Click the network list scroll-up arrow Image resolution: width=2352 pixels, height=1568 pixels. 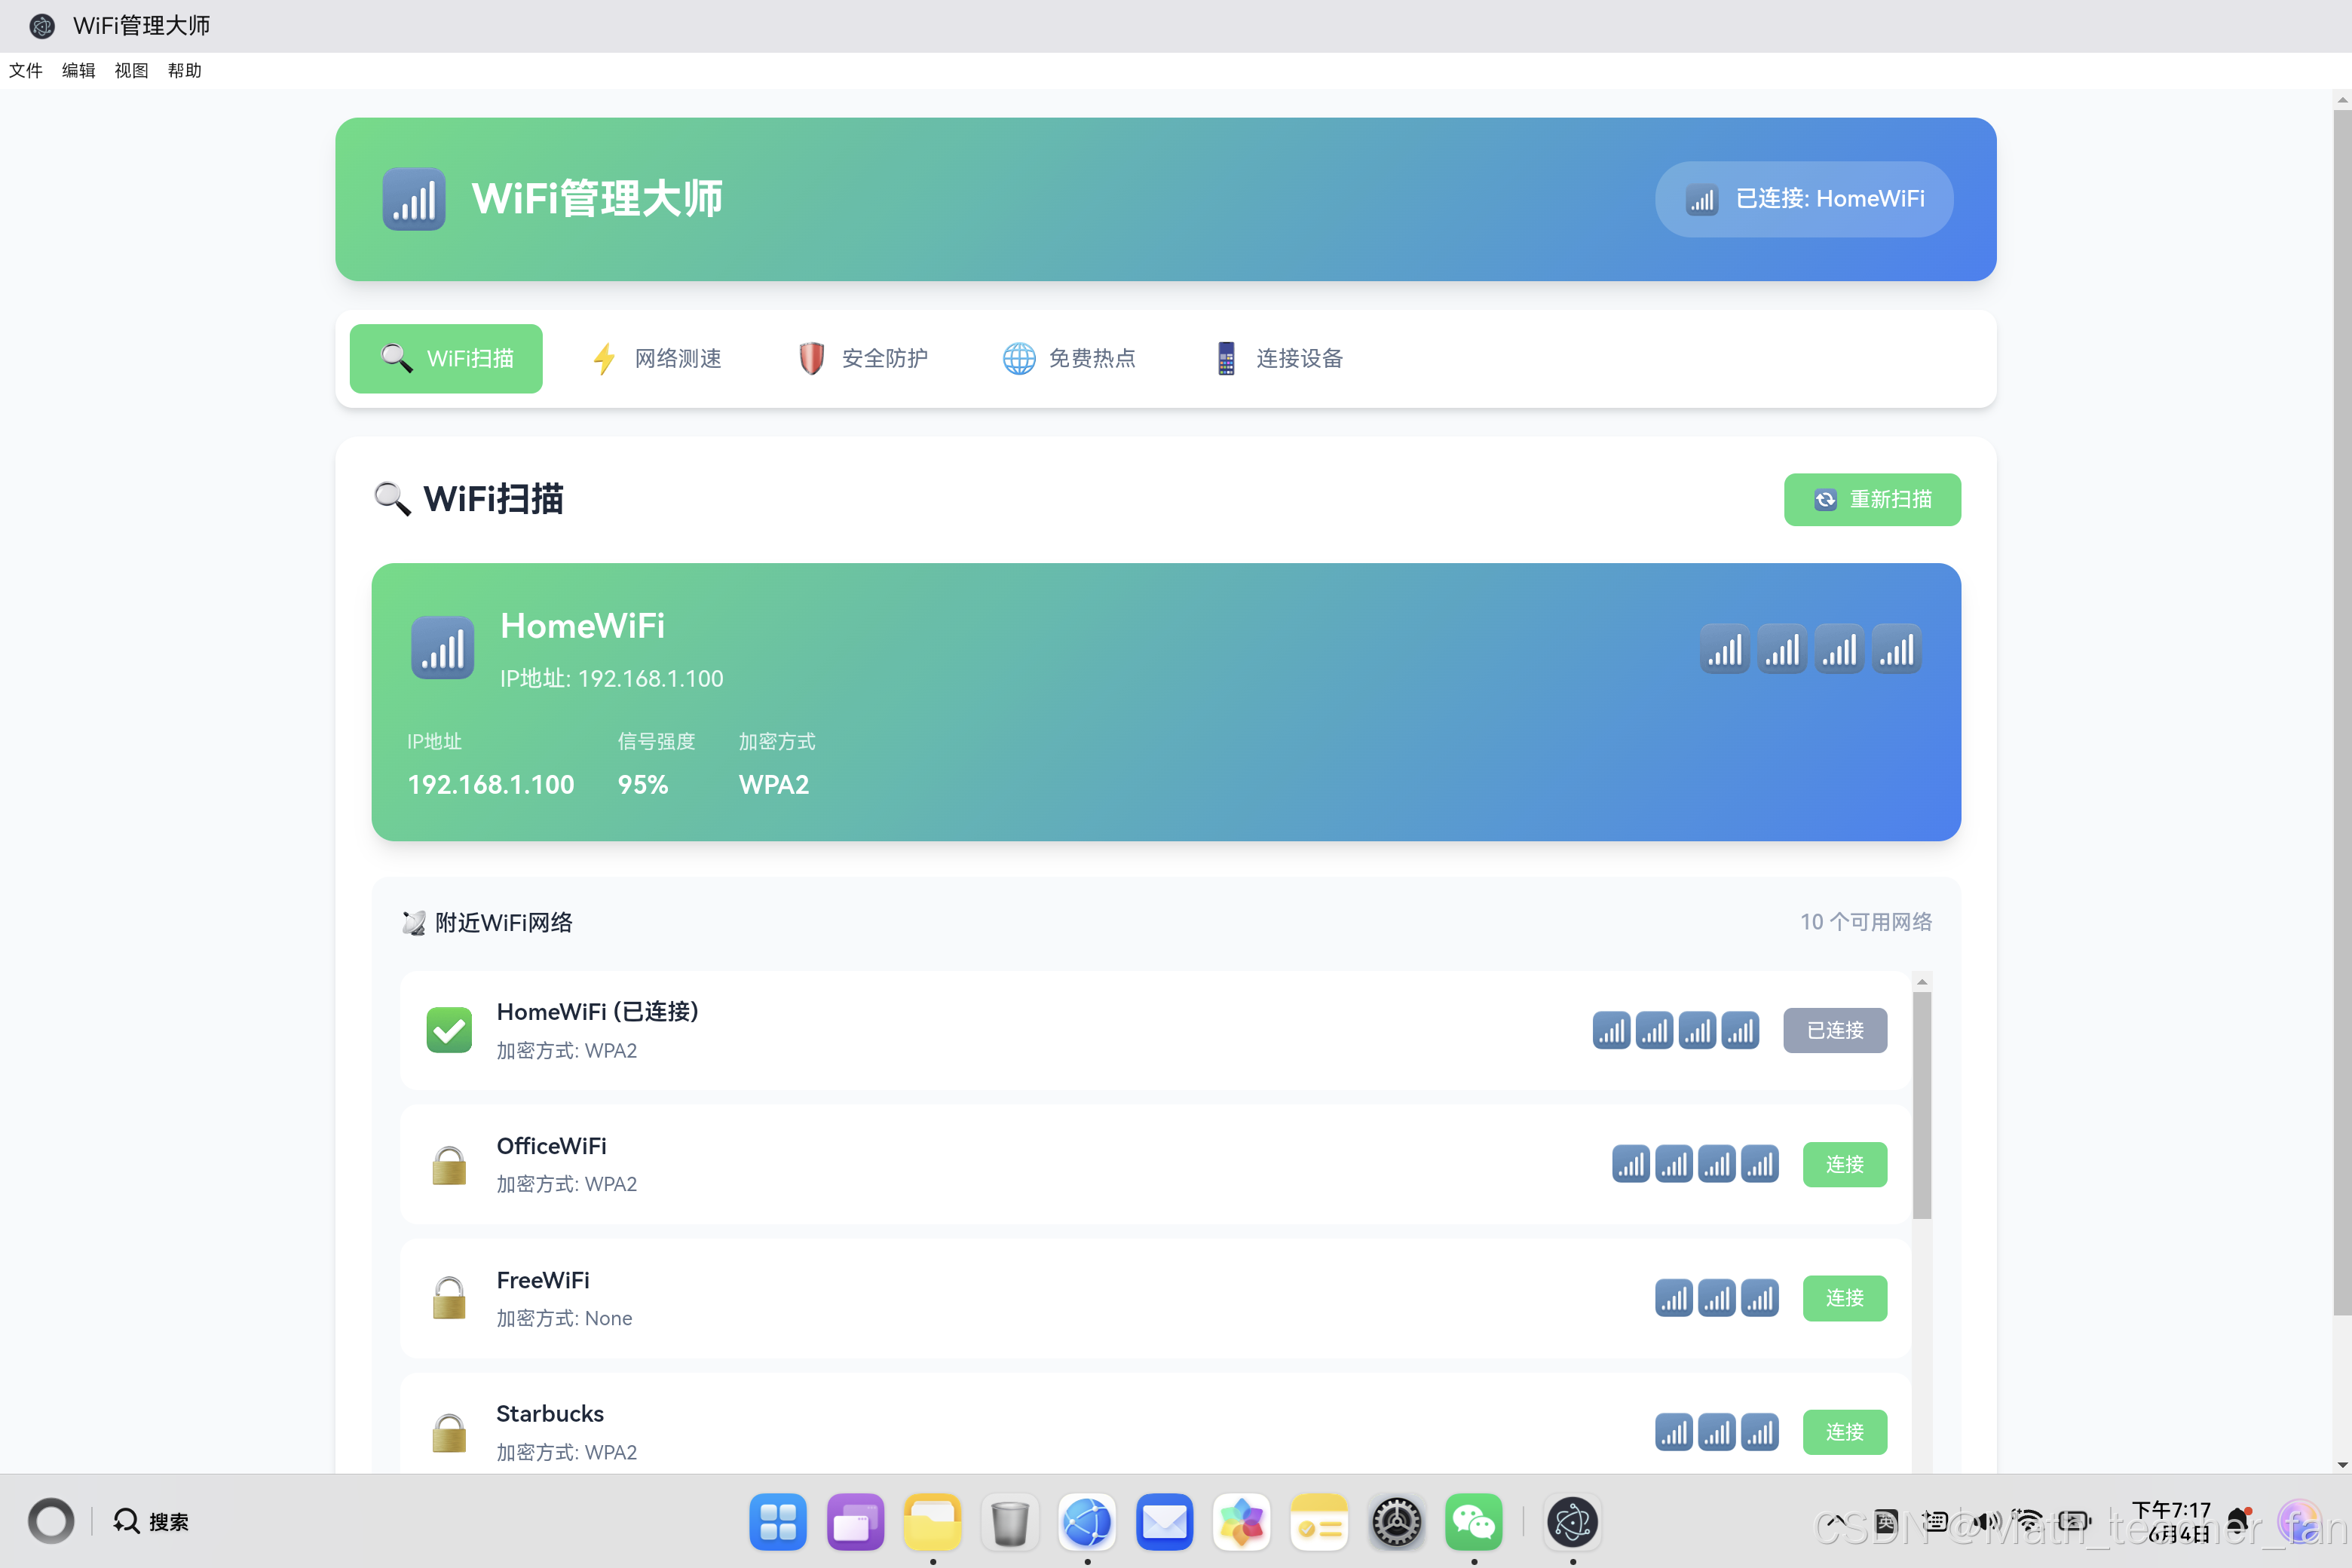point(1922,982)
